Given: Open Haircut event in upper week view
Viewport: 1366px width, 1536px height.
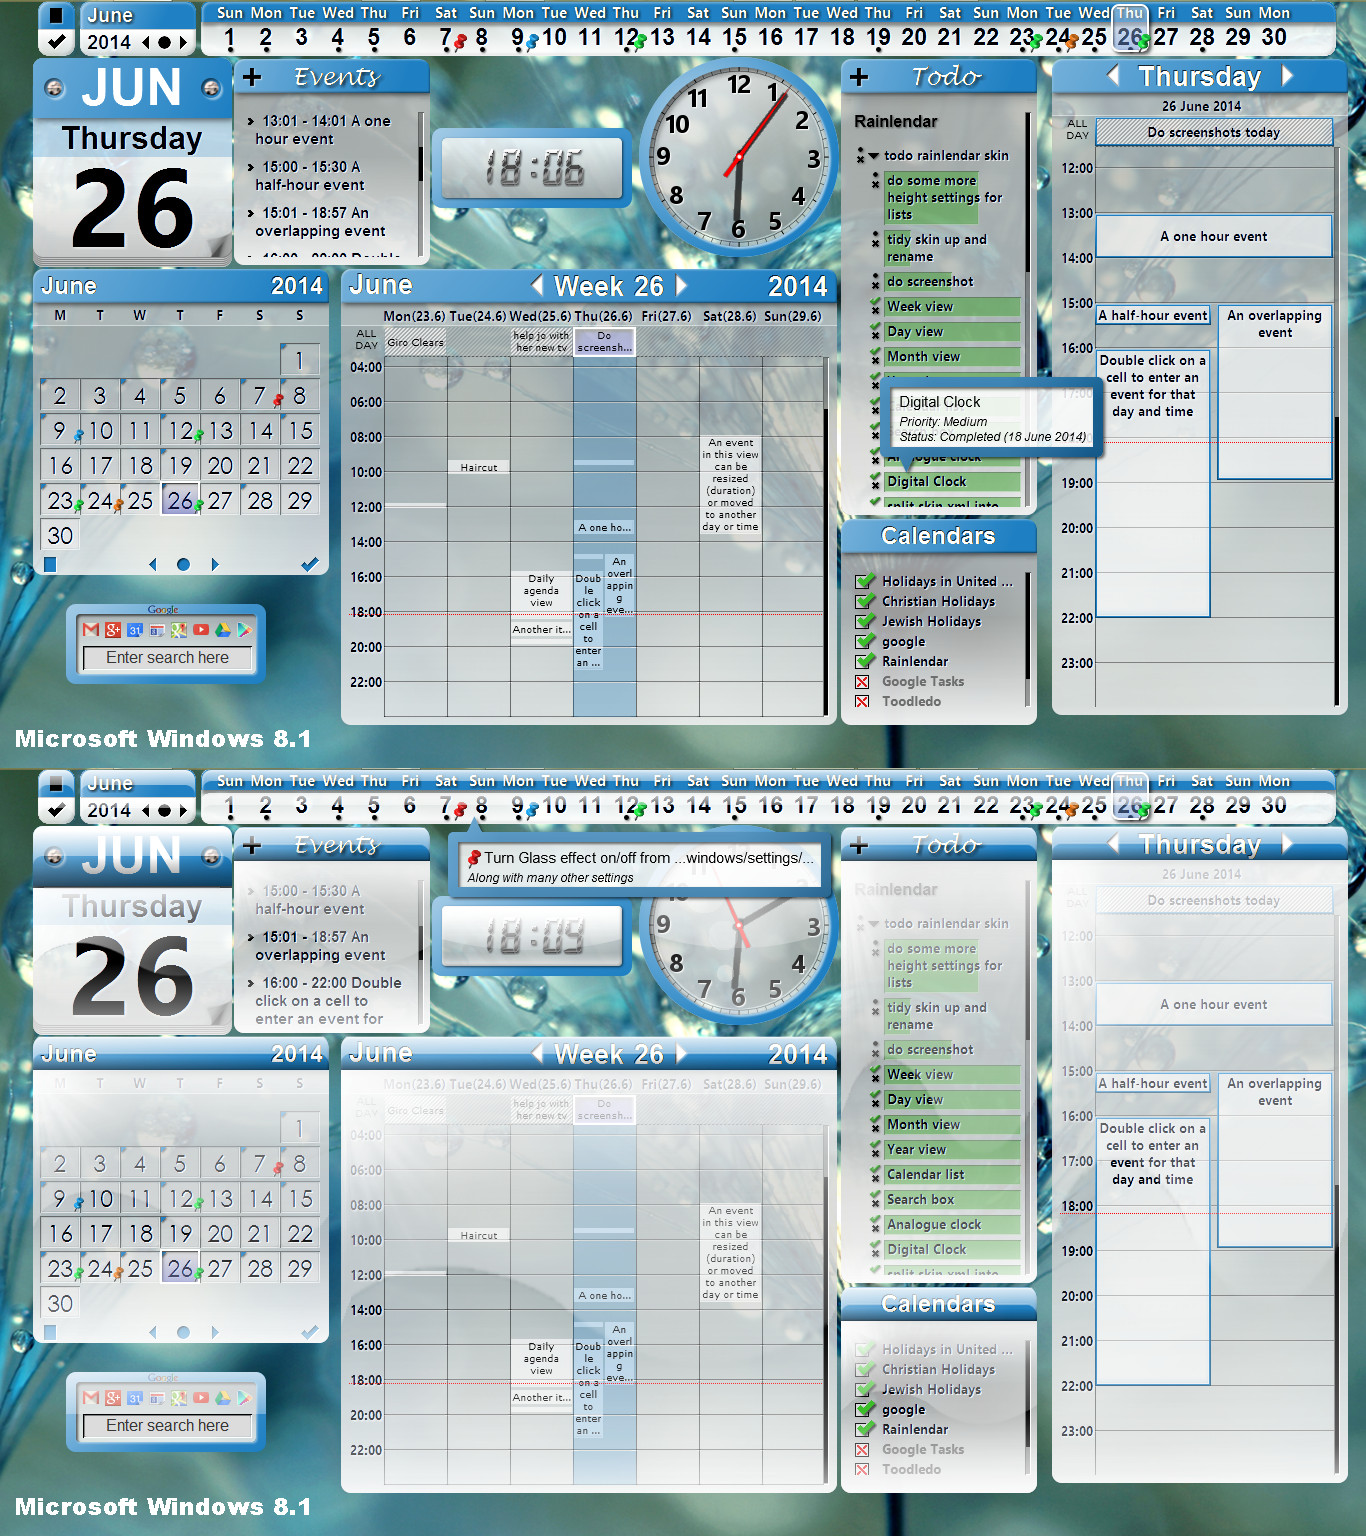Looking at the screenshot, I should pyautogui.click(x=479, y=467).
